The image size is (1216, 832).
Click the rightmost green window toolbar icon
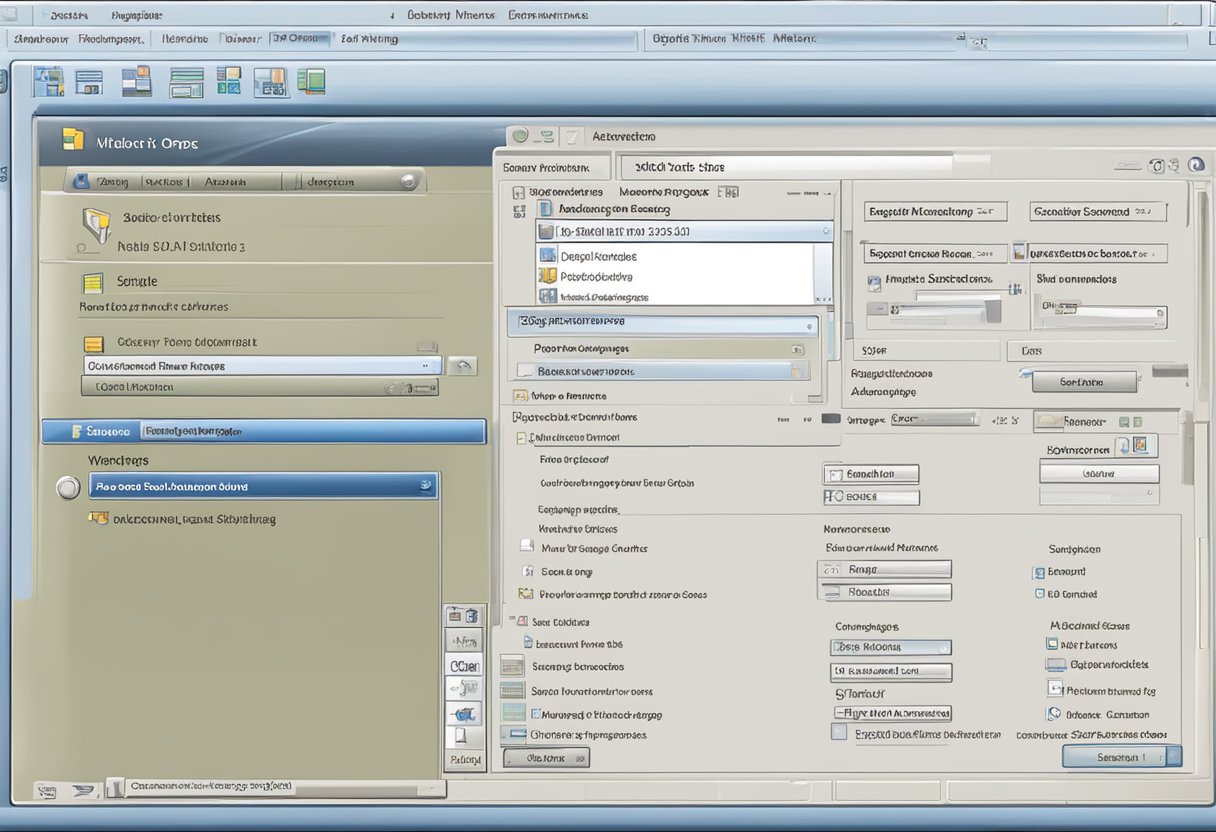(311, 81)
